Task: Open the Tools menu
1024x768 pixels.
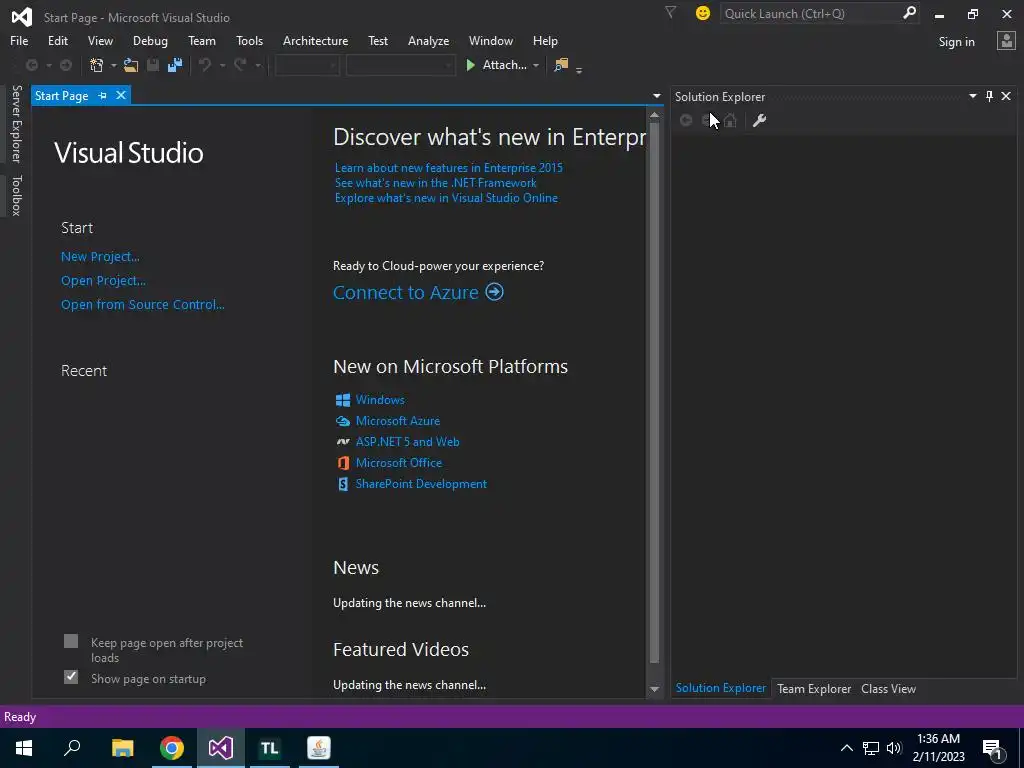Action: 249,40
